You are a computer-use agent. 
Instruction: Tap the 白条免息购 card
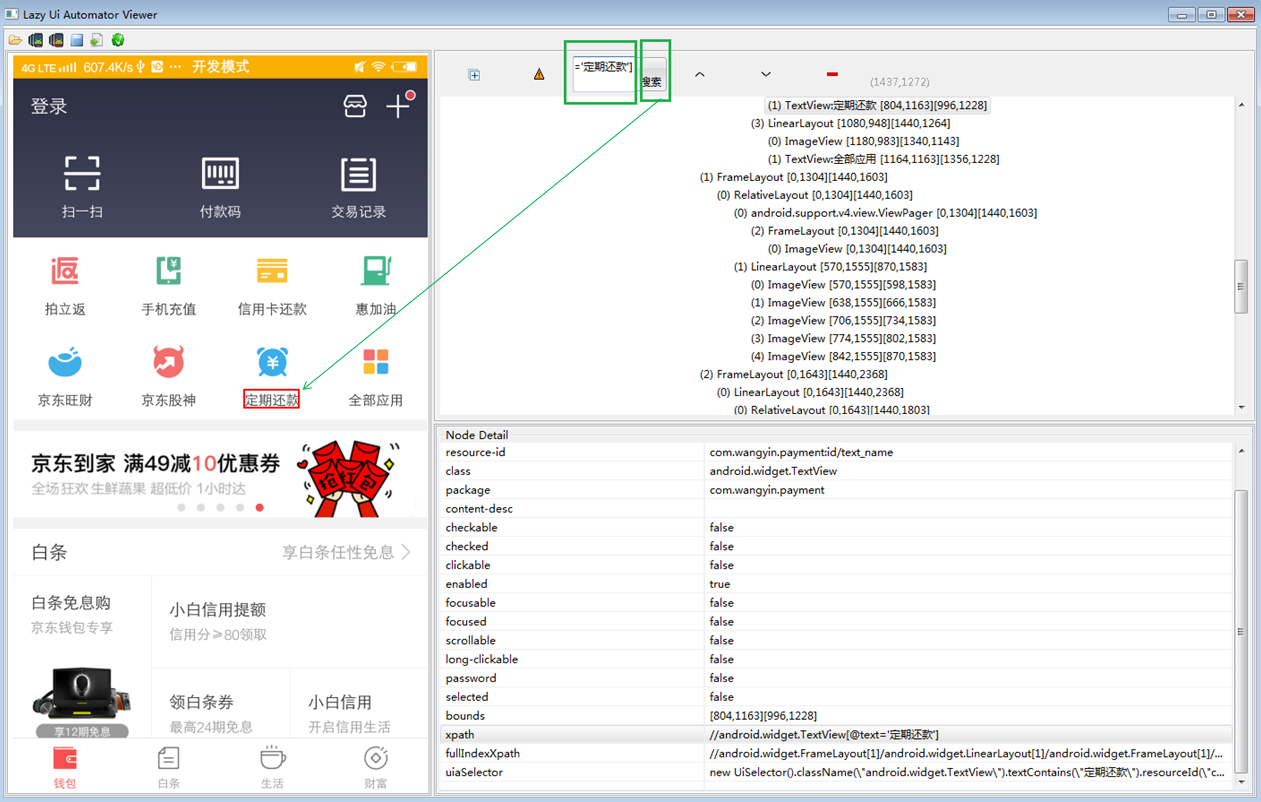click(82, 657)
